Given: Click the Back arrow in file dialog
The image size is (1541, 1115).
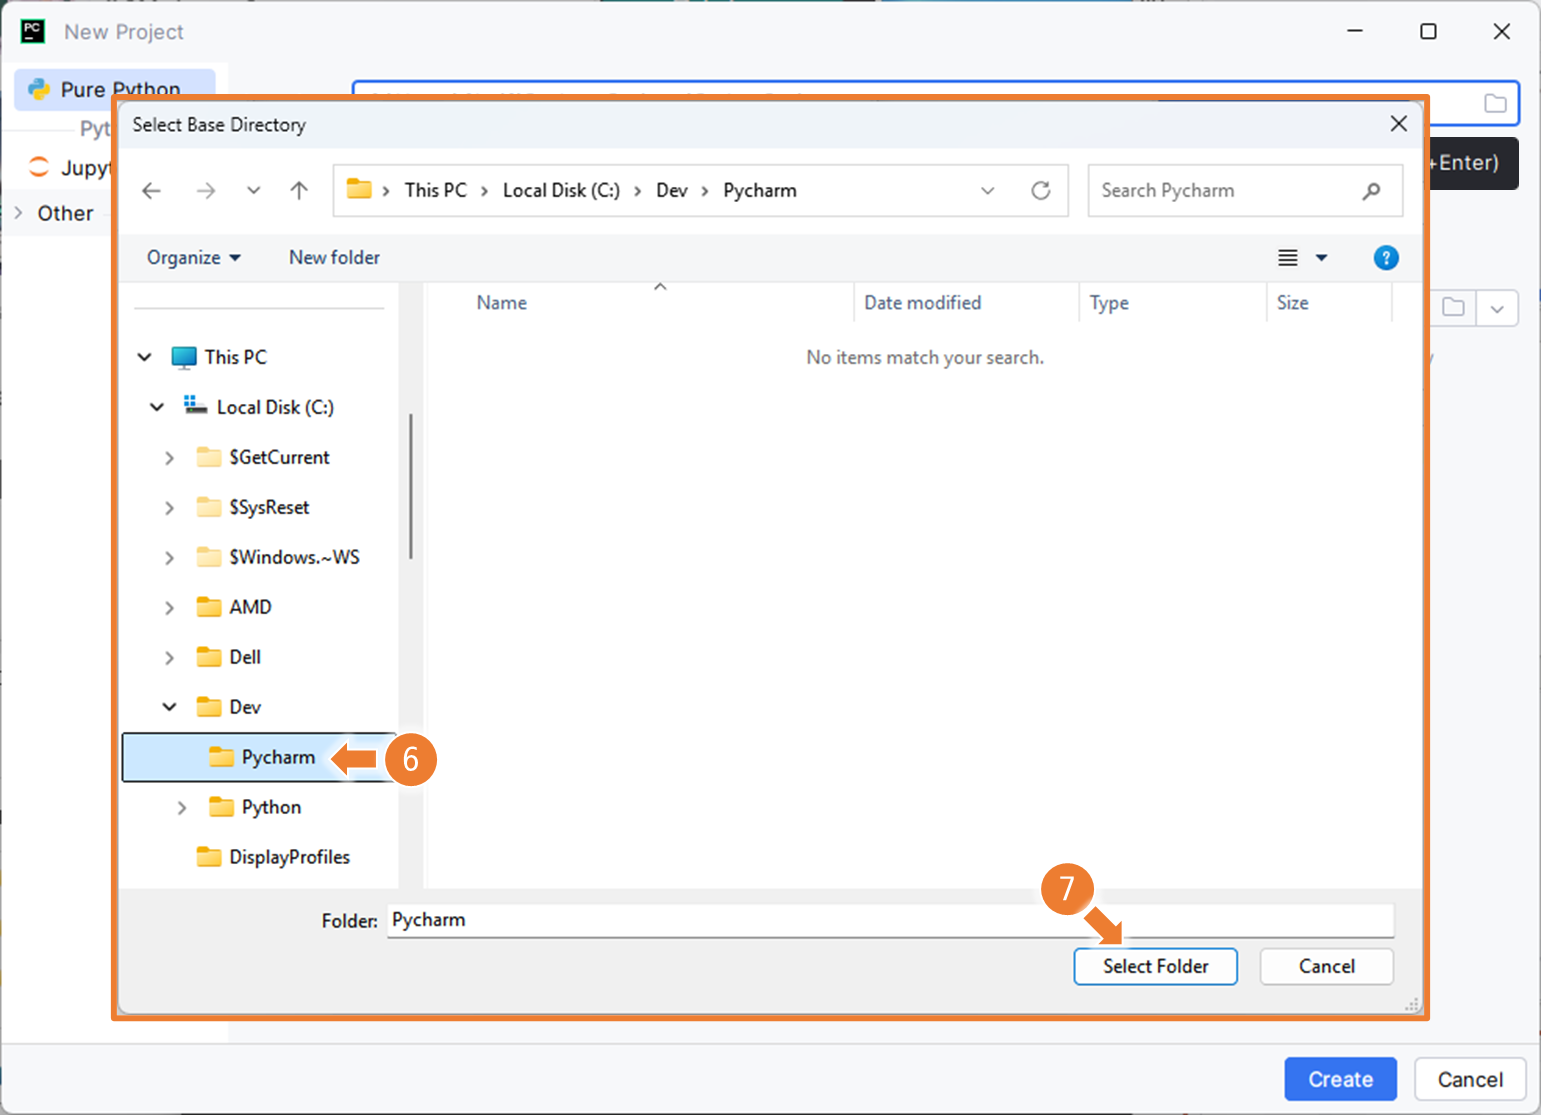Looking at the screenshot, I should 151,190.
